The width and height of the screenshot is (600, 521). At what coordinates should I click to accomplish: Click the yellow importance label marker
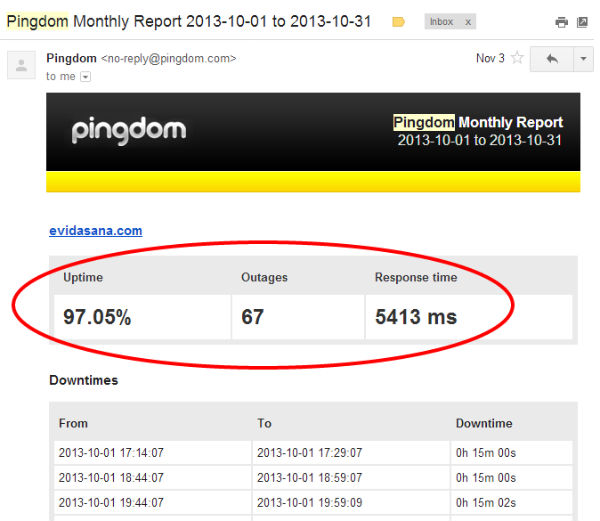pos(398,22)
